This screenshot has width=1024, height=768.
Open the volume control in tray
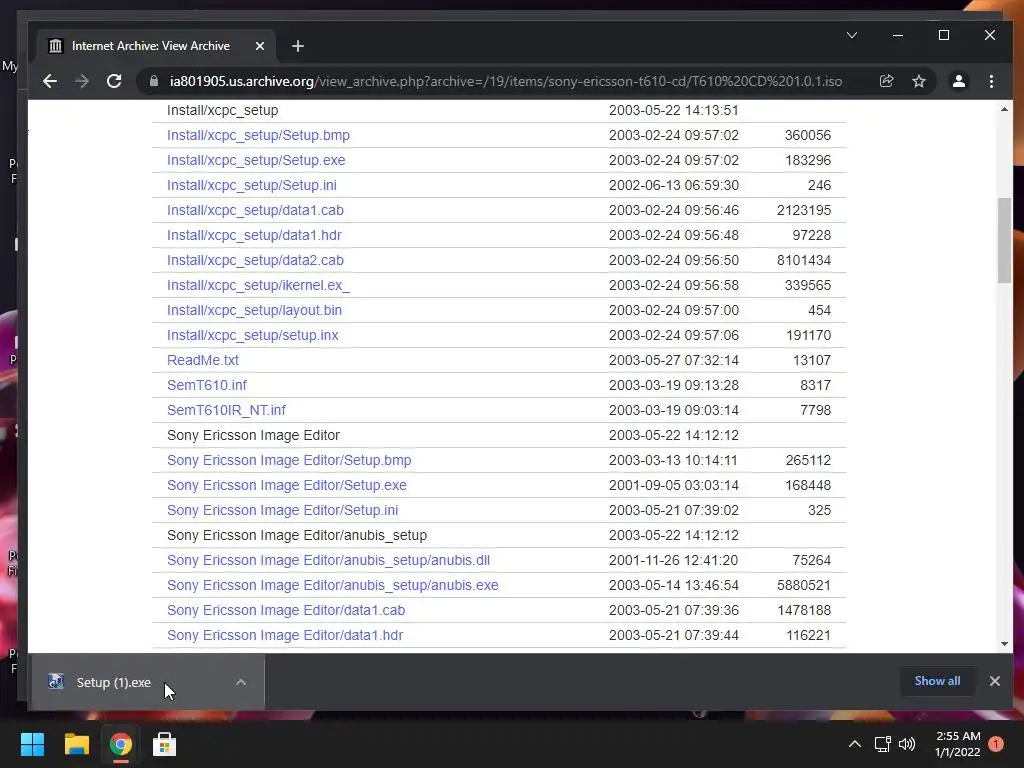906,744
